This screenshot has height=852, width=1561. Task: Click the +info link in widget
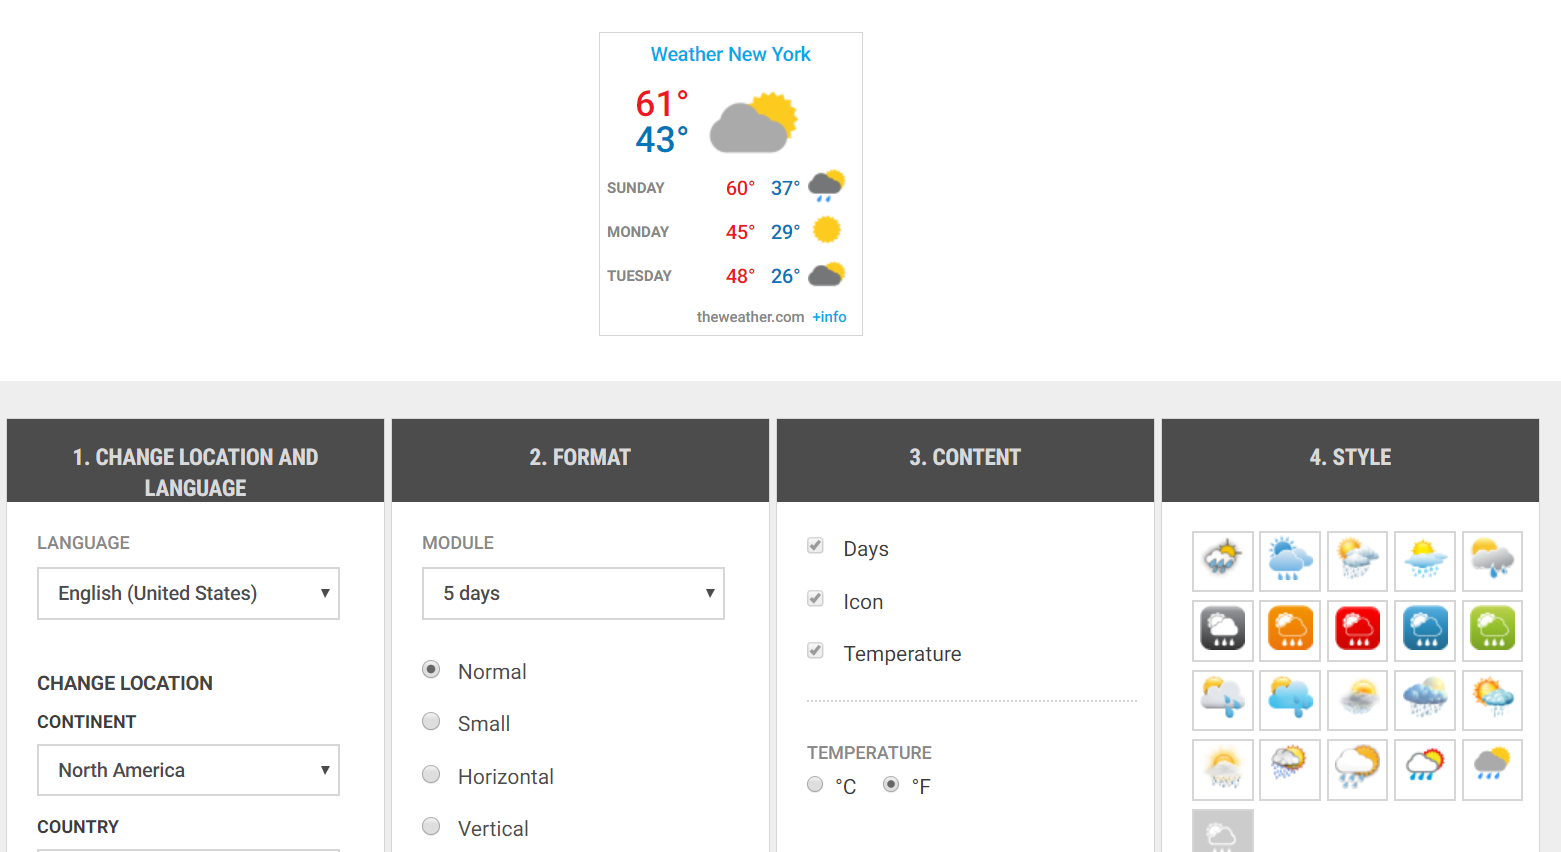(829, 317)
